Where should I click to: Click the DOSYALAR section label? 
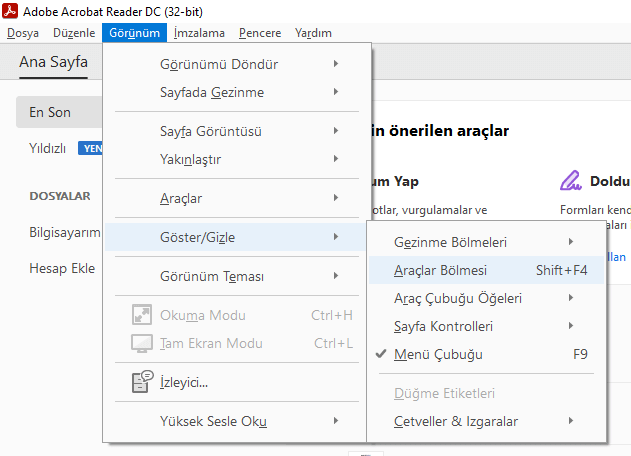tap(60, 196)
